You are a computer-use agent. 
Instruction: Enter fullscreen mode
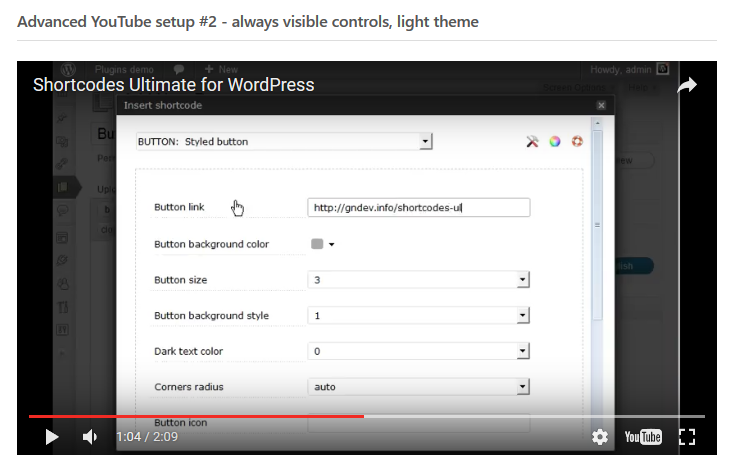pyautogui.click(x=687, y=437)
